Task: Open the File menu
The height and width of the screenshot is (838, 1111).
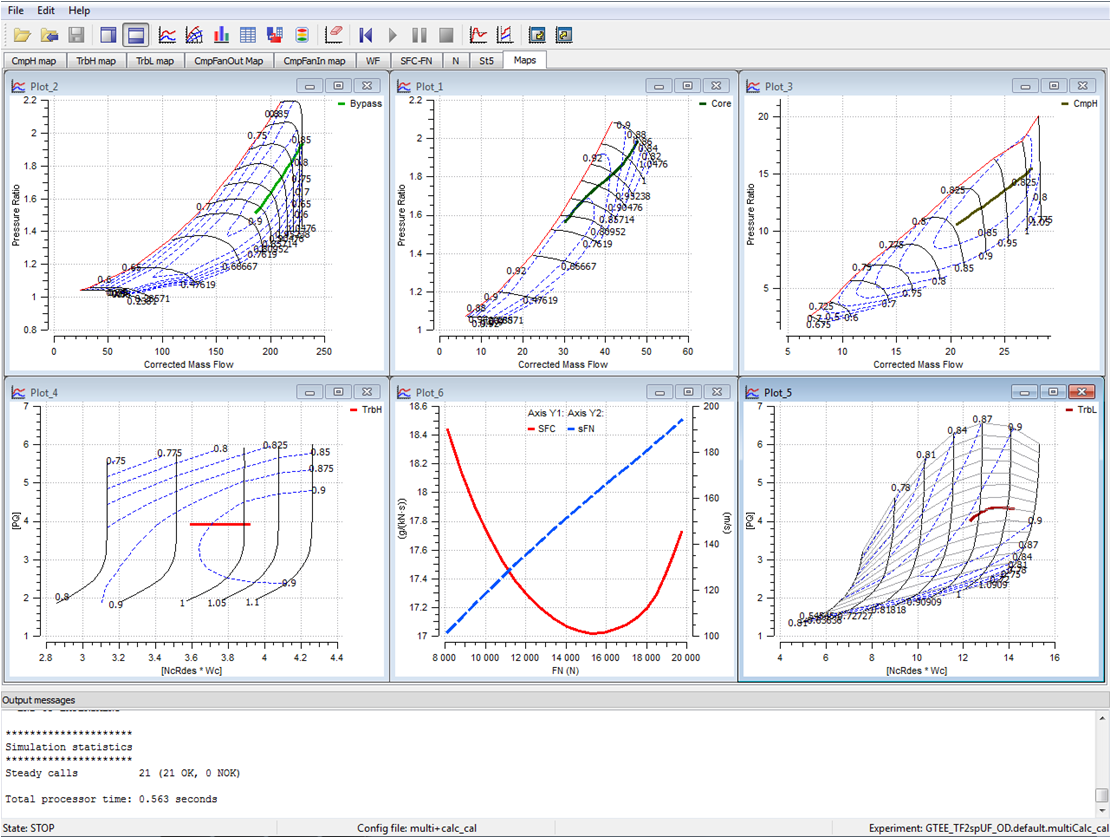Action: (x=16, y=10)
